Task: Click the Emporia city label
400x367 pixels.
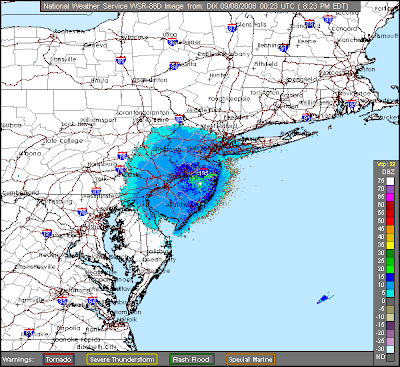Action: pos(68,328)
